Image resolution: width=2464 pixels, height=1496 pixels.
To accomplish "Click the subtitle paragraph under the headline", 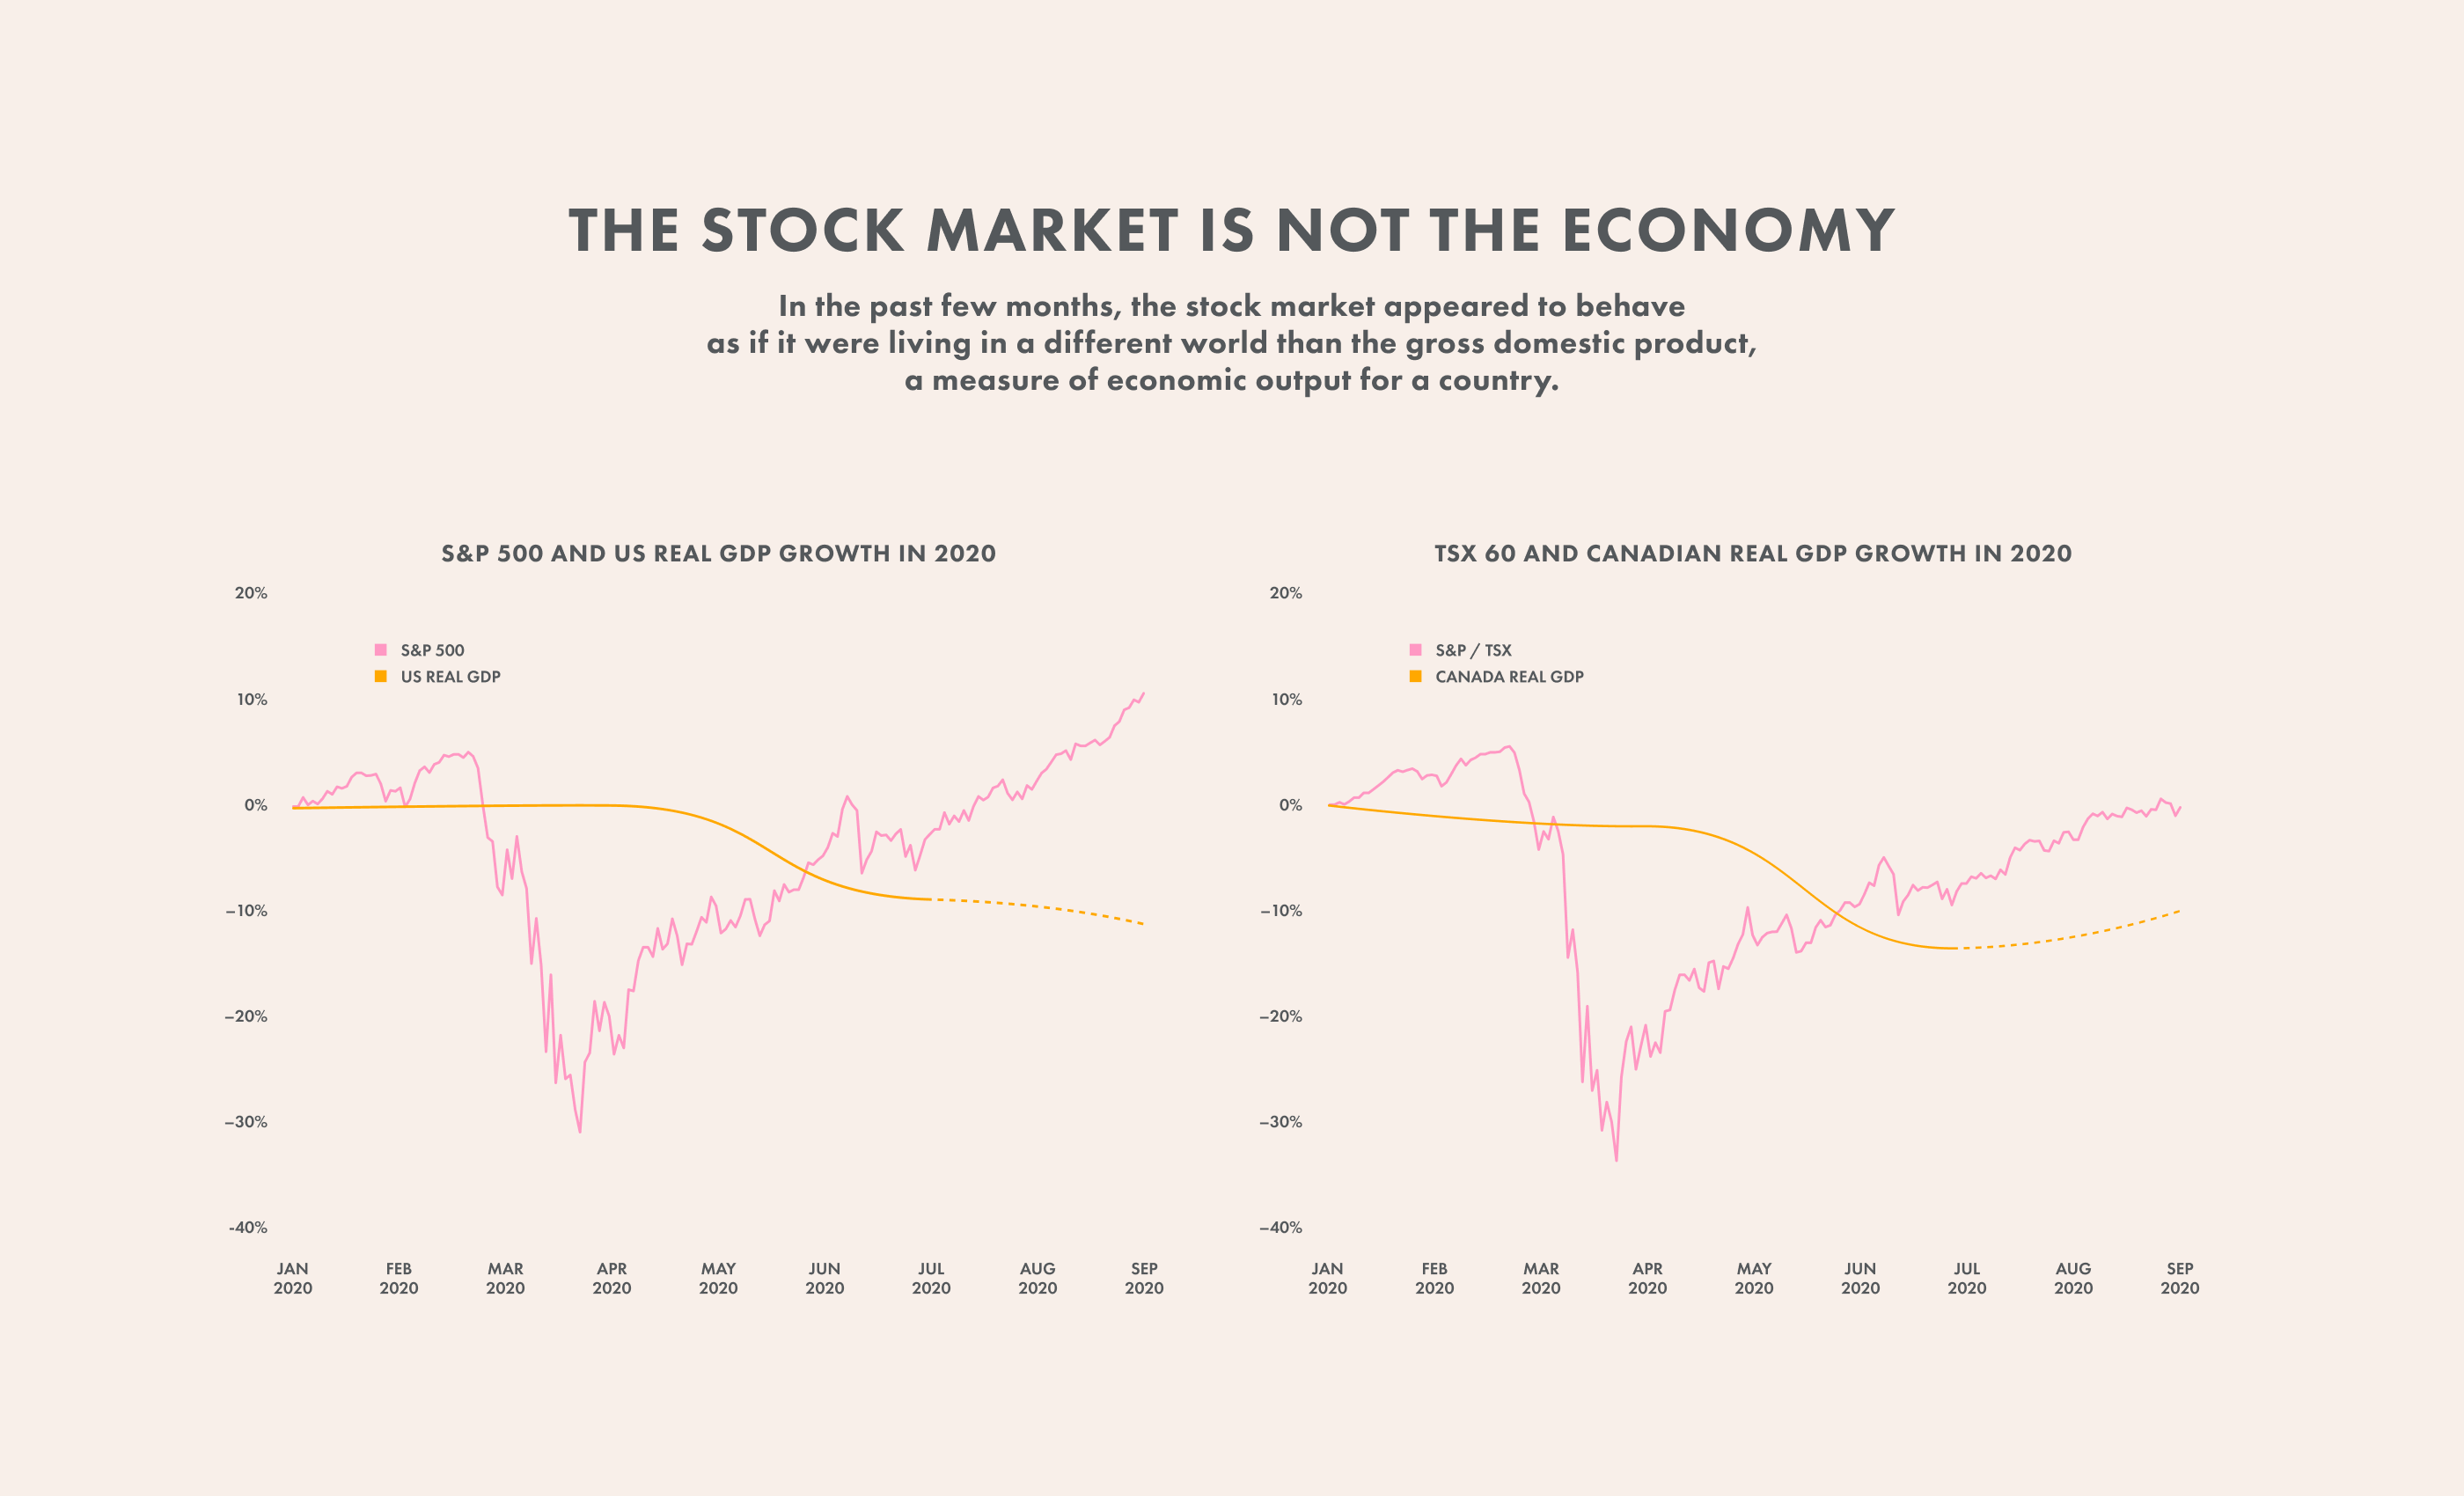I will click(1232, 343).
